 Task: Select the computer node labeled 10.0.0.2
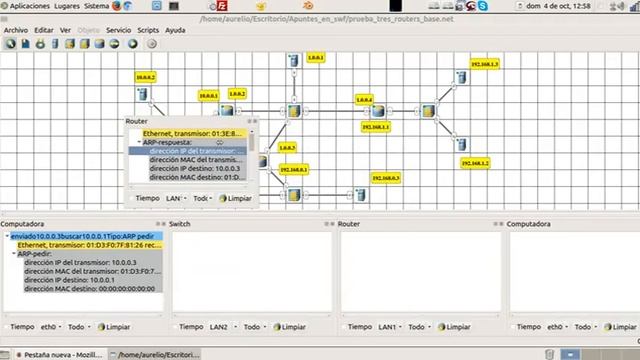[x=142, y=94]
